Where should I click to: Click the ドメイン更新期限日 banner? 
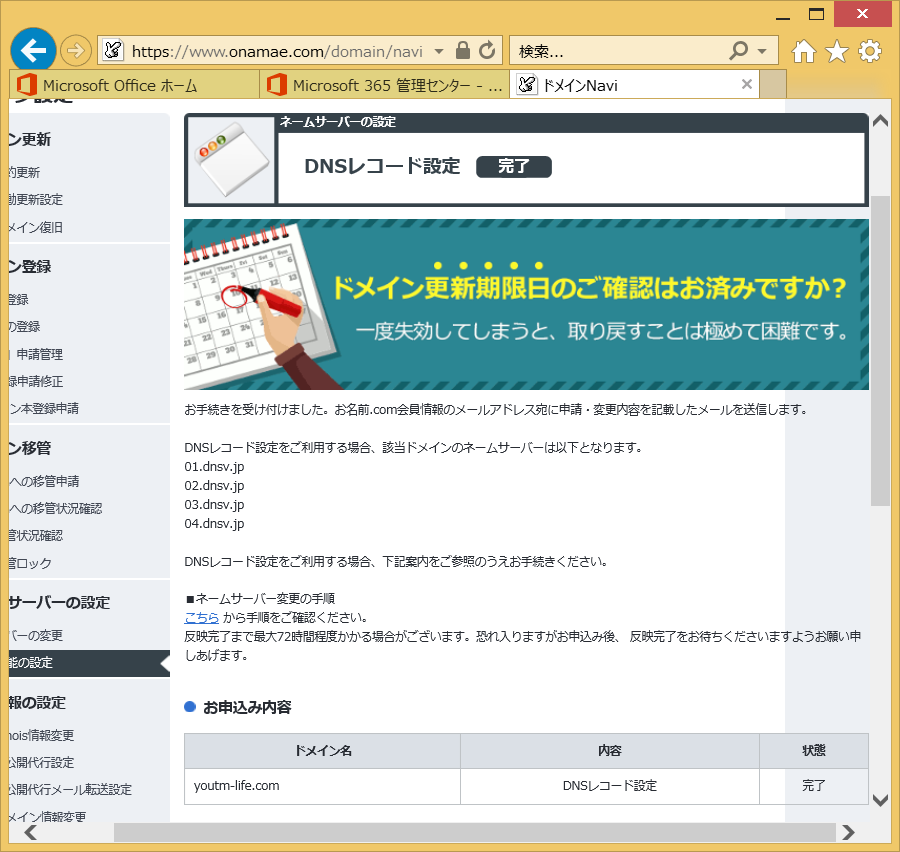tap(526, 304)
